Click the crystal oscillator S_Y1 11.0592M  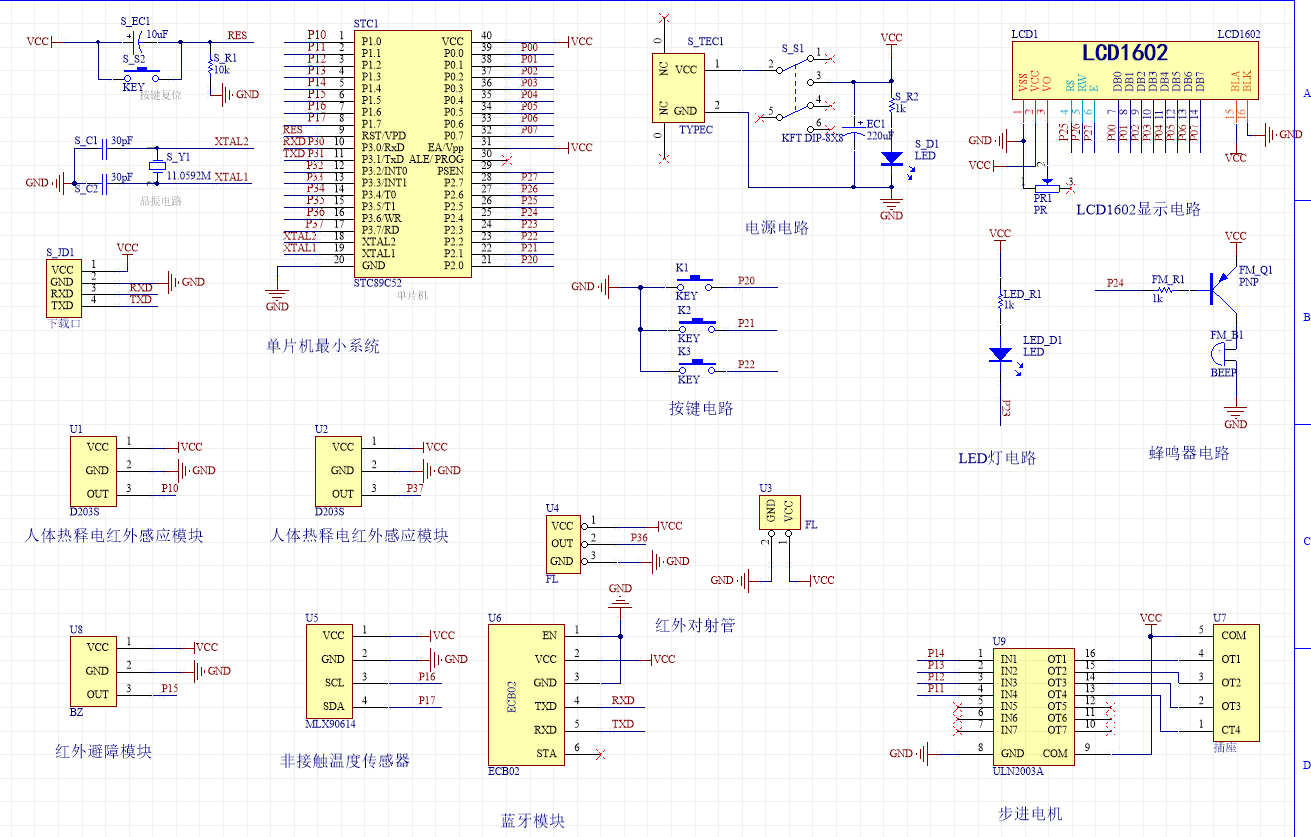[x=156, y=165]
